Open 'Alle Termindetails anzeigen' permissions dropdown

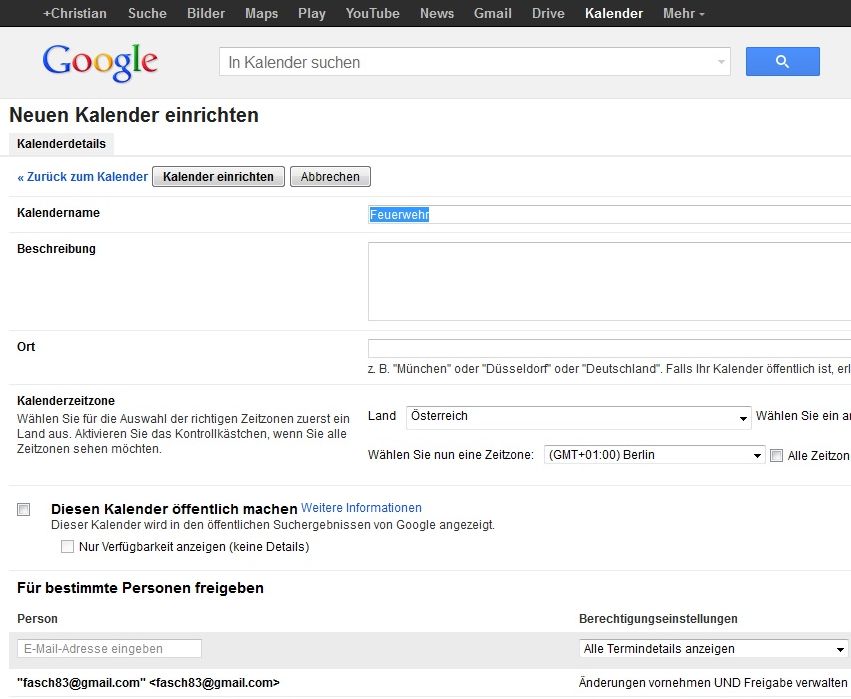(x=714, y=649)
